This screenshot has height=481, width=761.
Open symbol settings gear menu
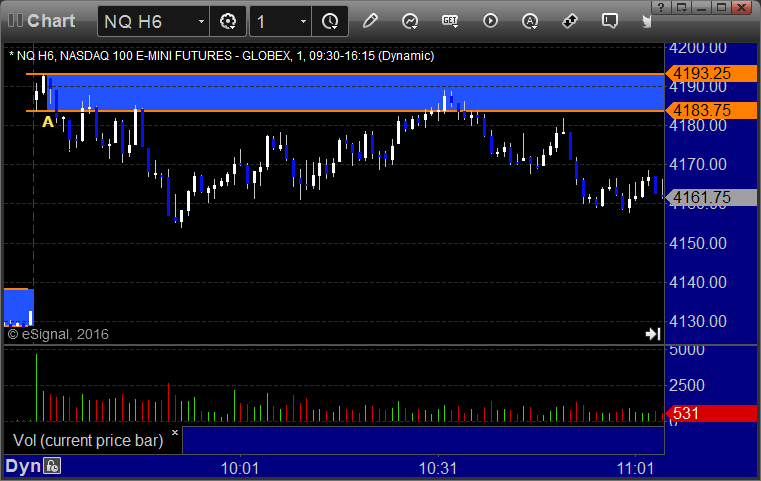coord(228,21)
